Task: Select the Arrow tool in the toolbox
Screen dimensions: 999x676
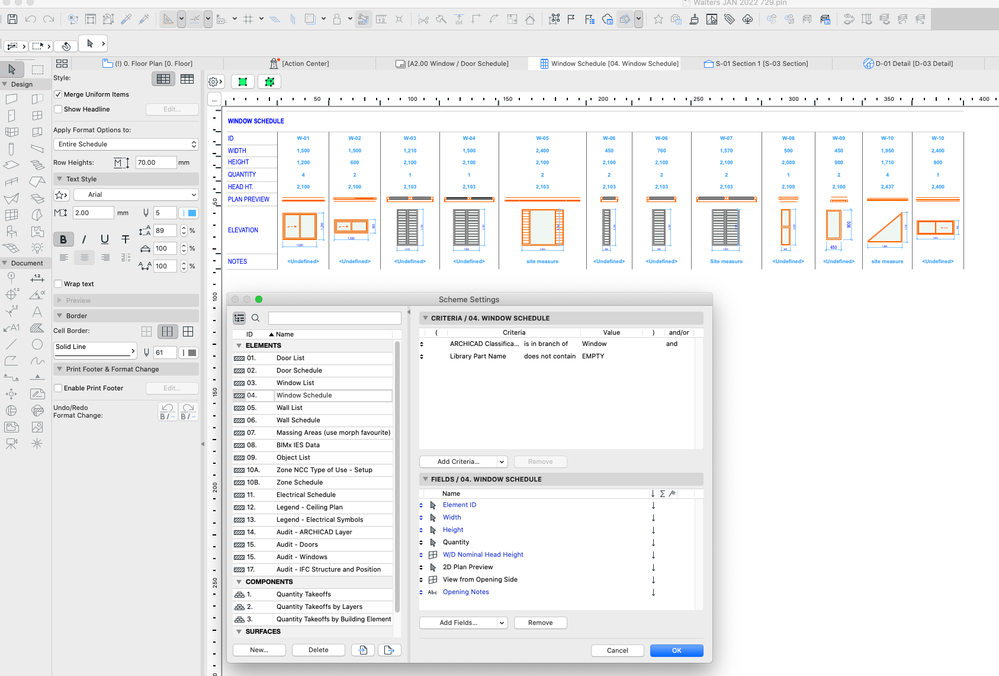Action: [x=12, y=70]
